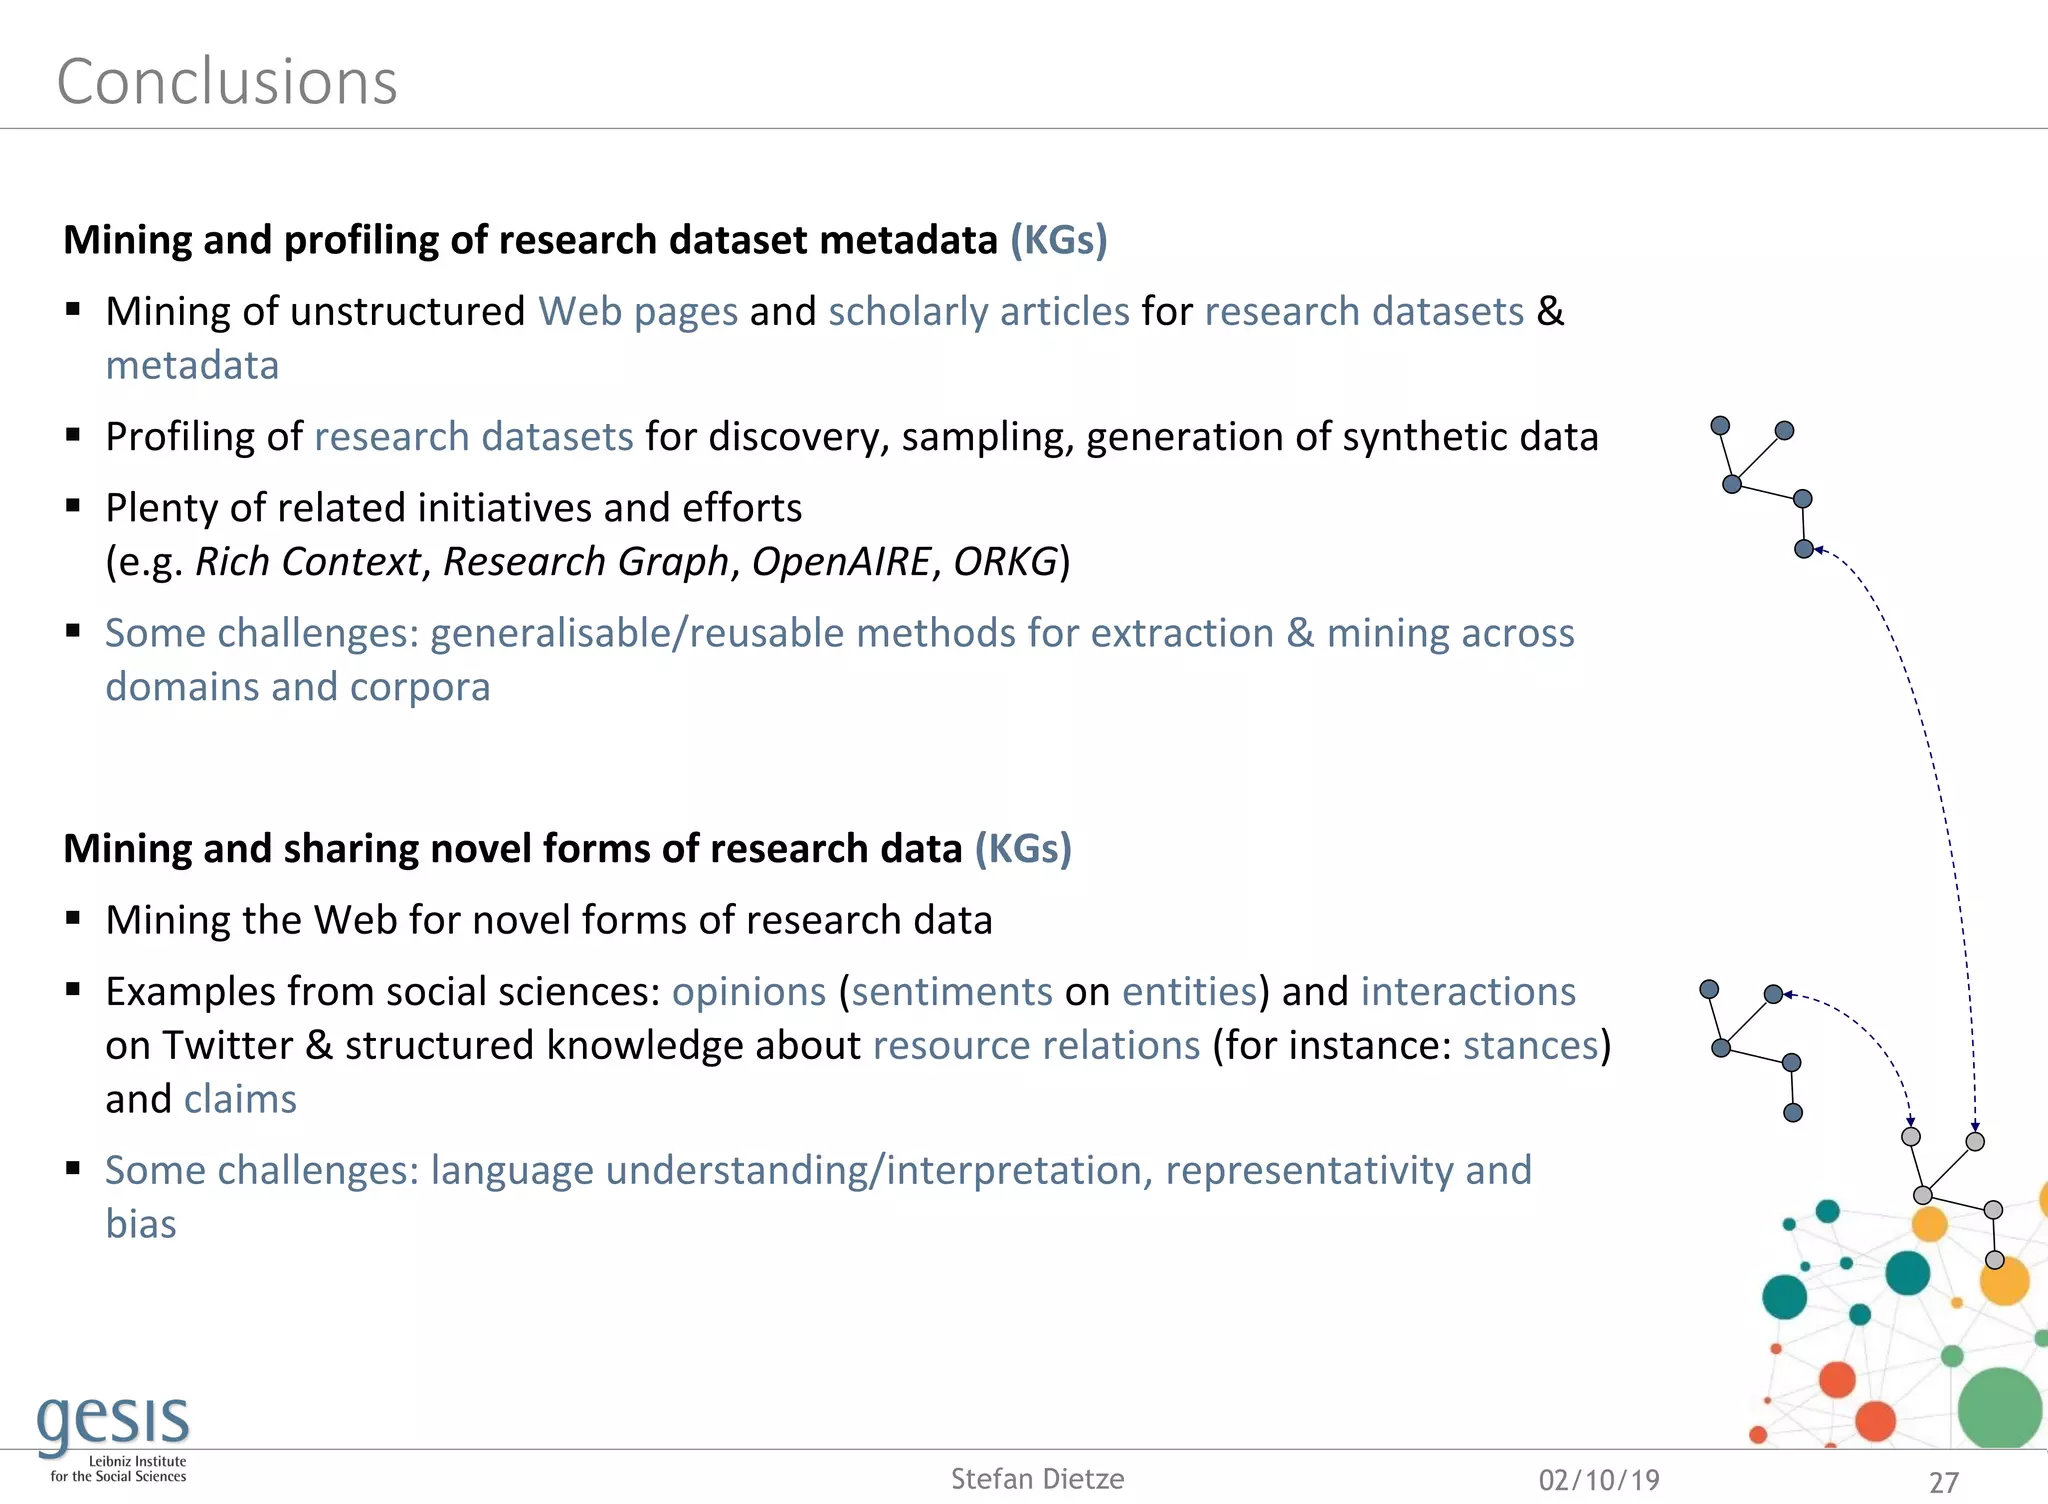This screenshot has width=2048, height=1504.
Task: Select the blue 'Web pages' text
Action: click(638, 311)
